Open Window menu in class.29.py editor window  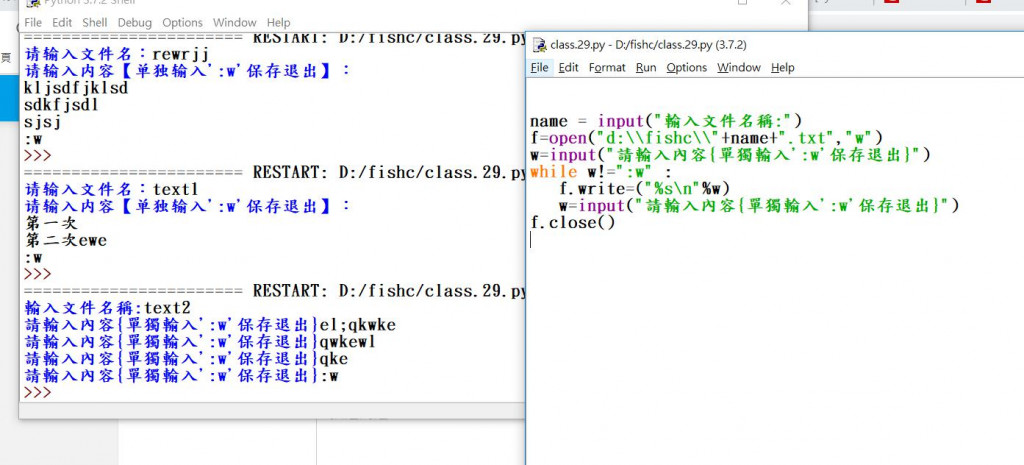point(739,67)
